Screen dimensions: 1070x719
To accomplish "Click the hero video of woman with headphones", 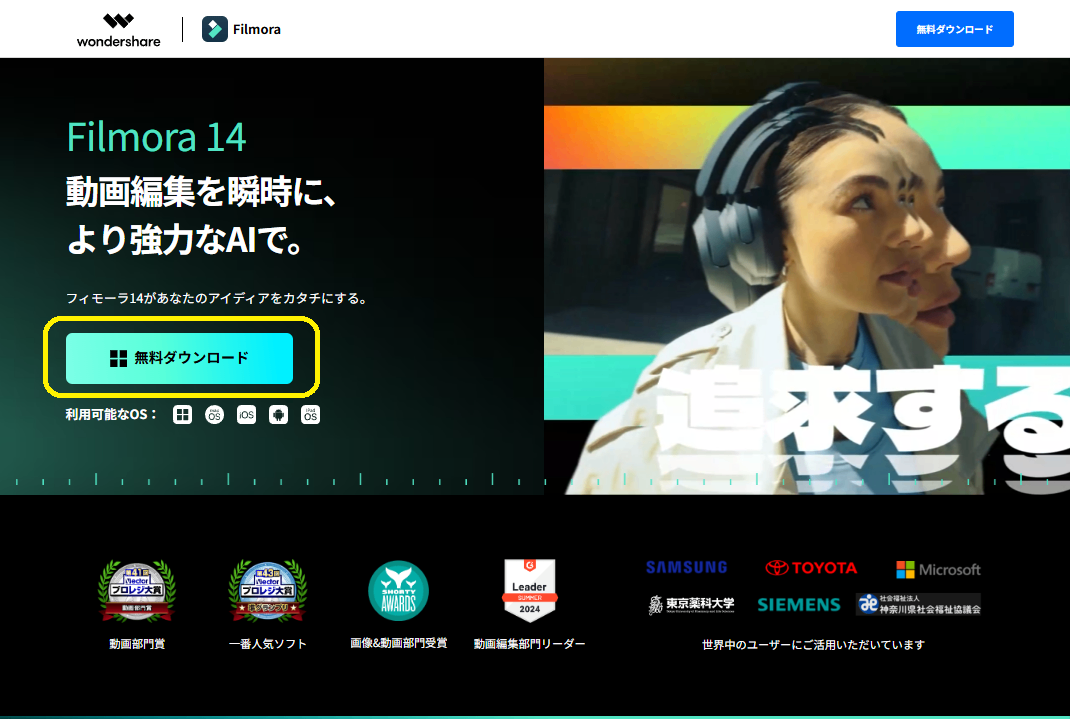I will [x=807, y=276].
